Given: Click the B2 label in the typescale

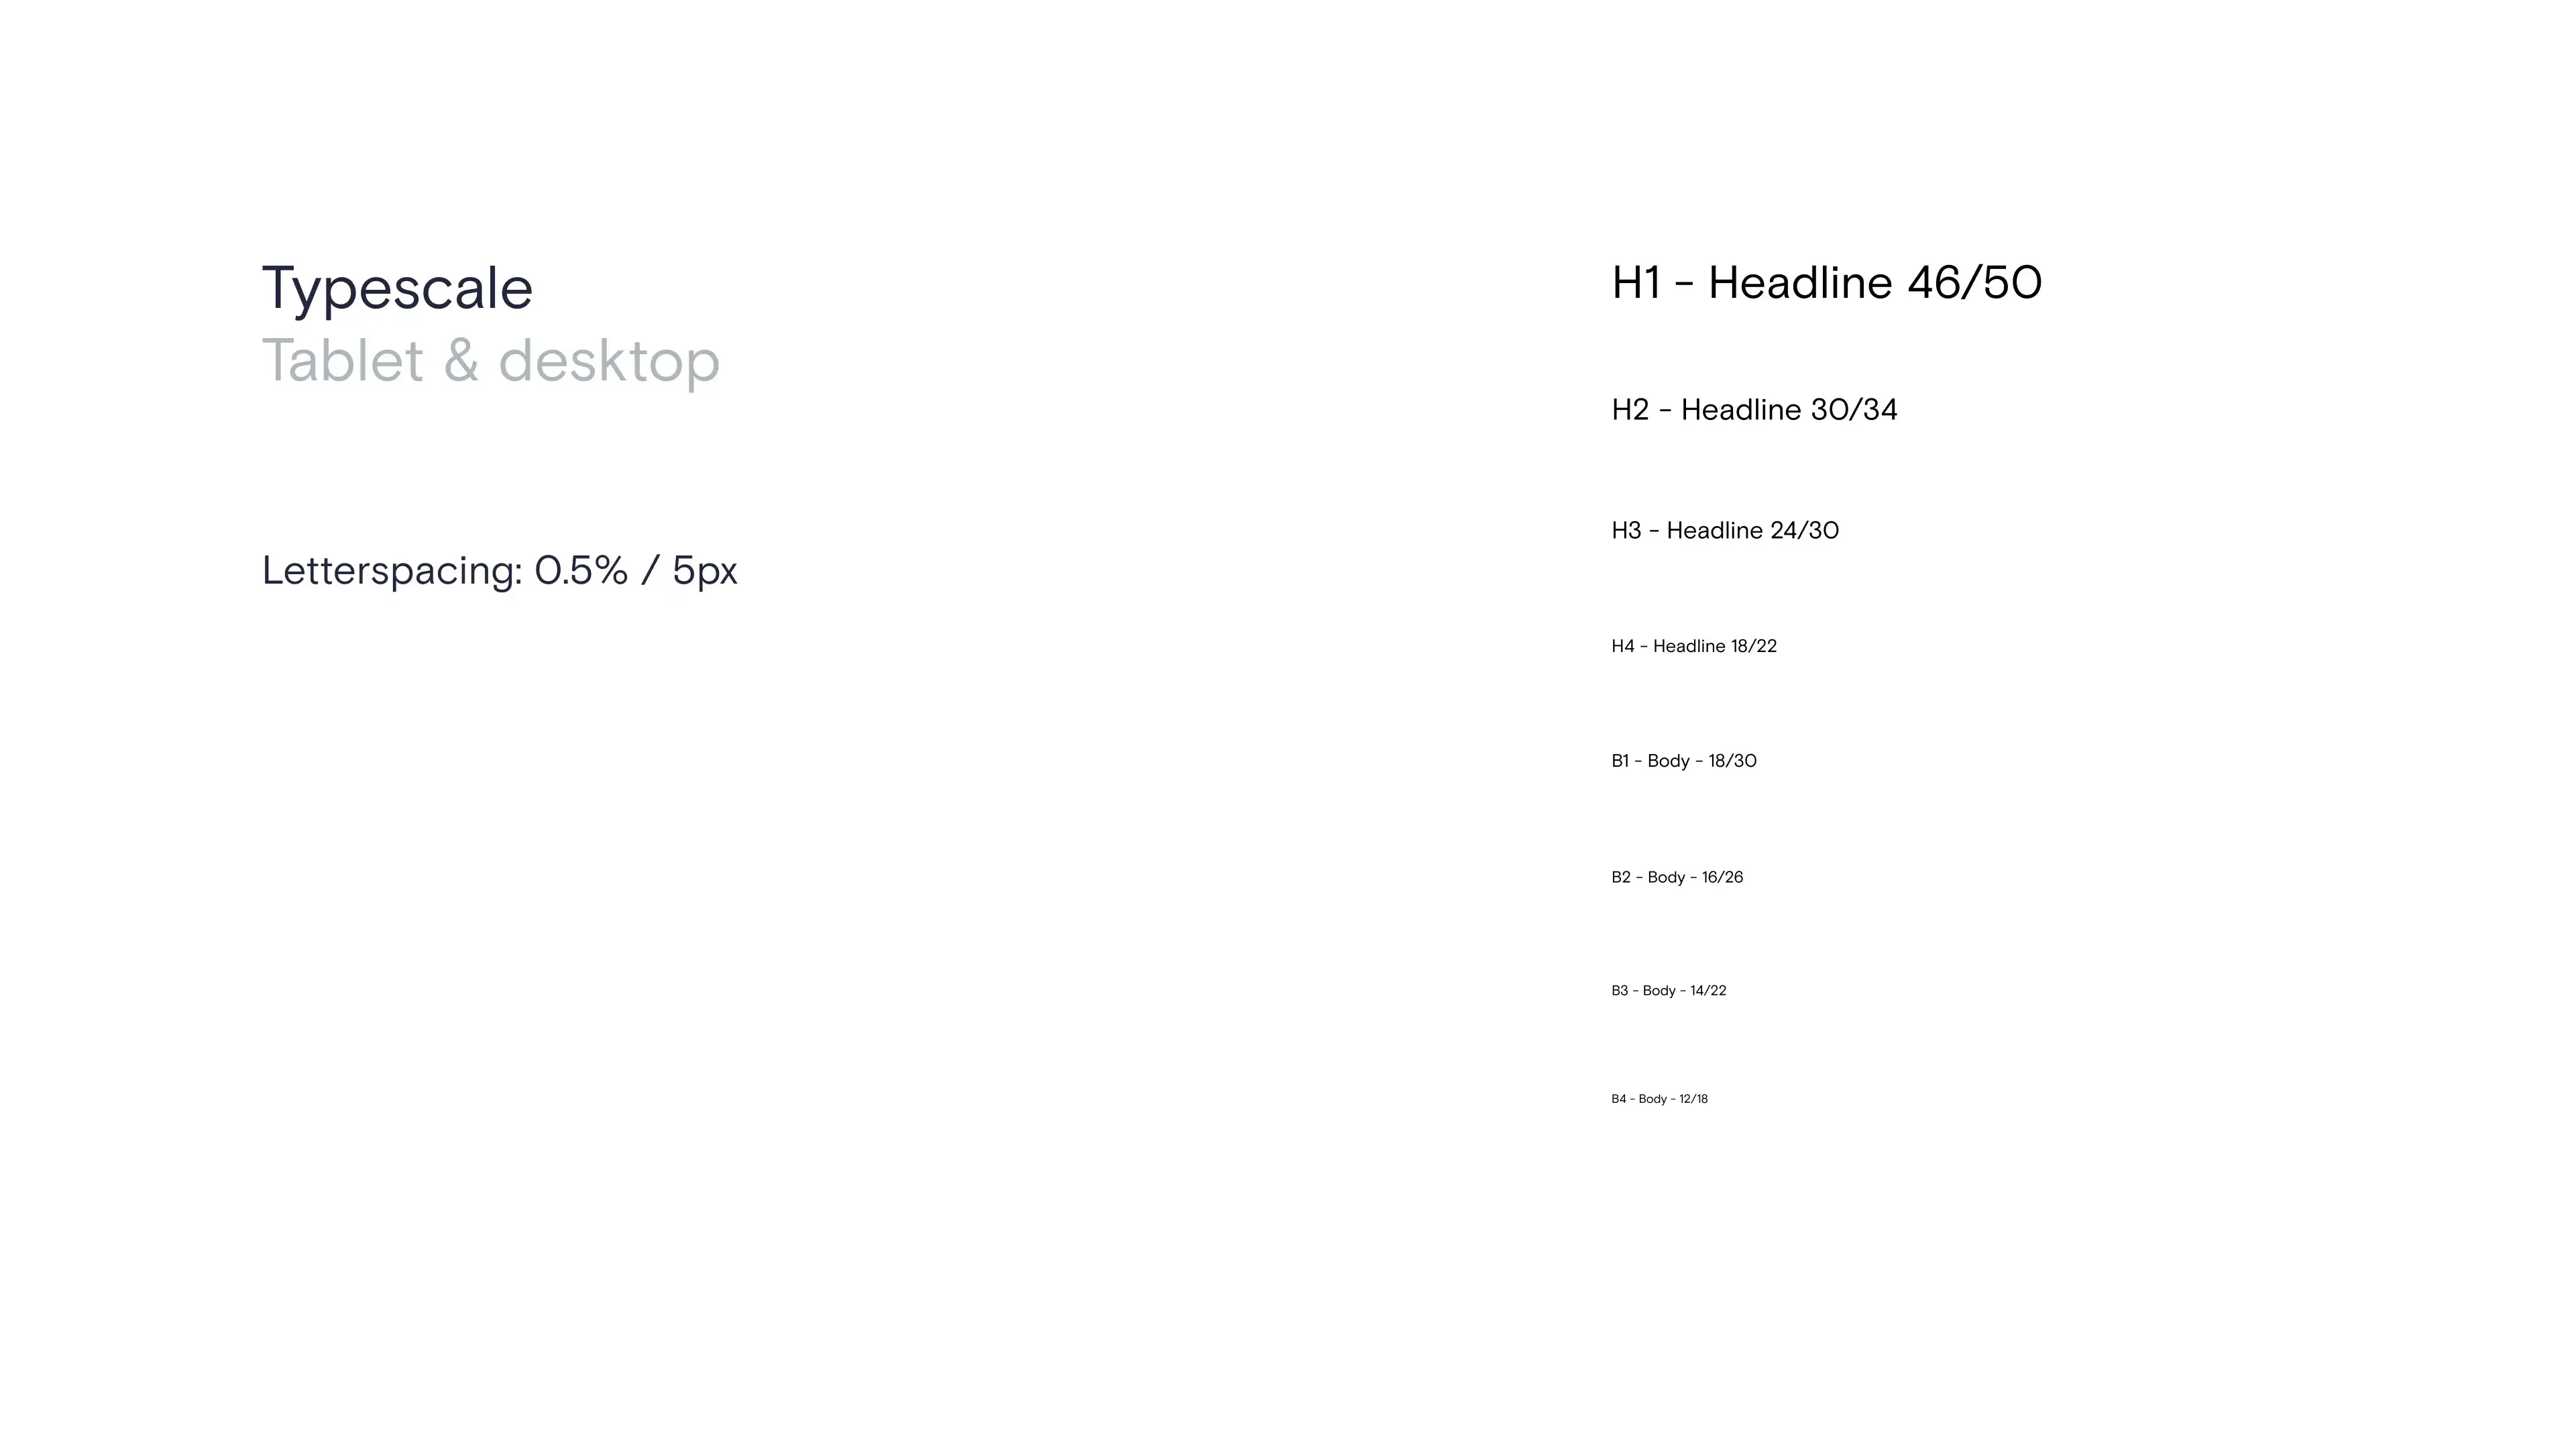Looking at the screenshot, I should pyautogui.click(x=1621, y=877).
